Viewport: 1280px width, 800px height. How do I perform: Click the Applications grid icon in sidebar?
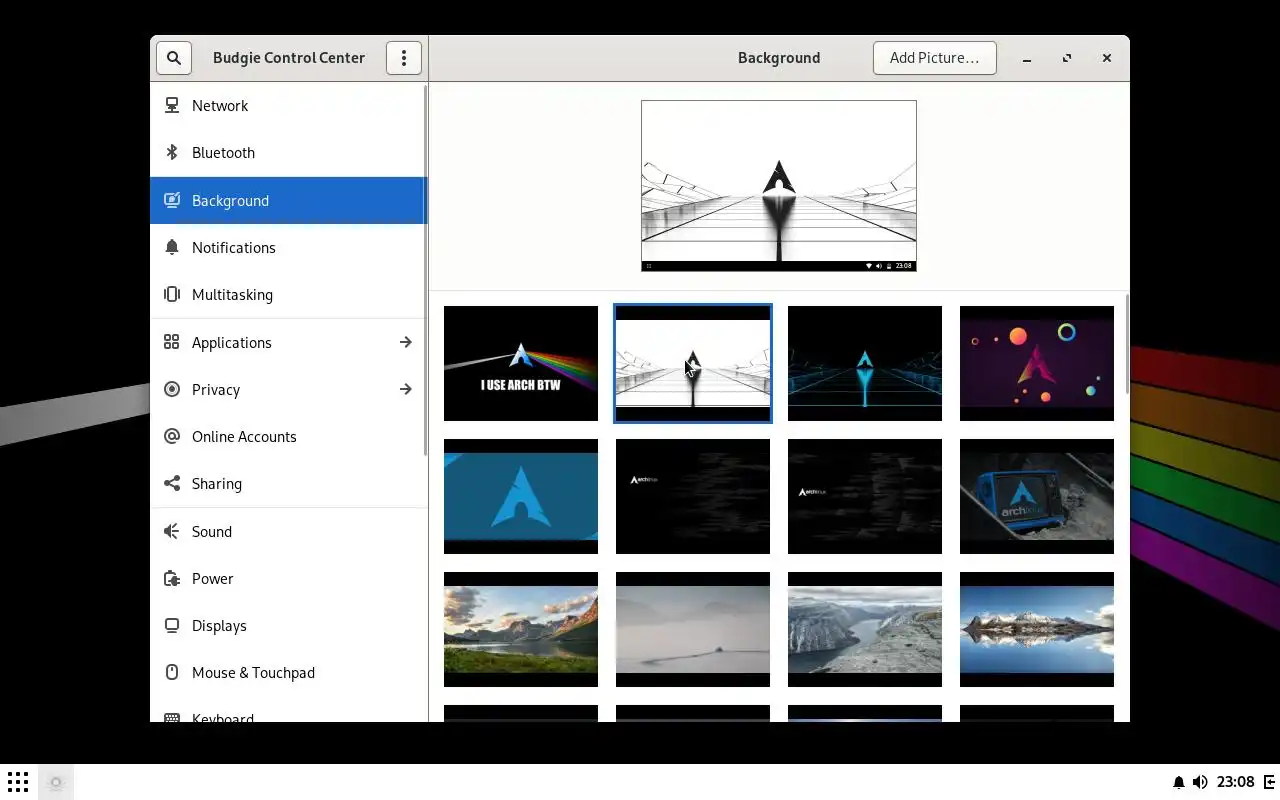pyautogui.click(x=172, y=342)
